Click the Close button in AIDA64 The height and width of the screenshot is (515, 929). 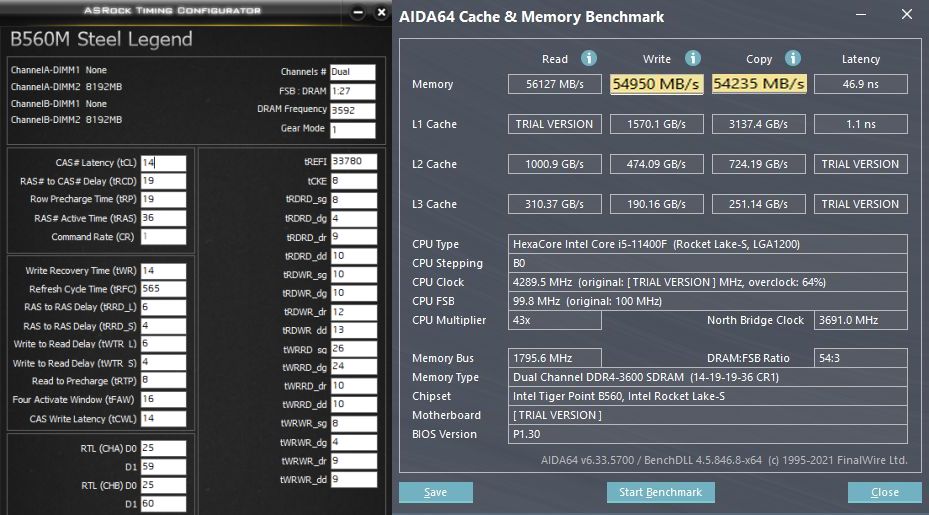coord(885,492)
